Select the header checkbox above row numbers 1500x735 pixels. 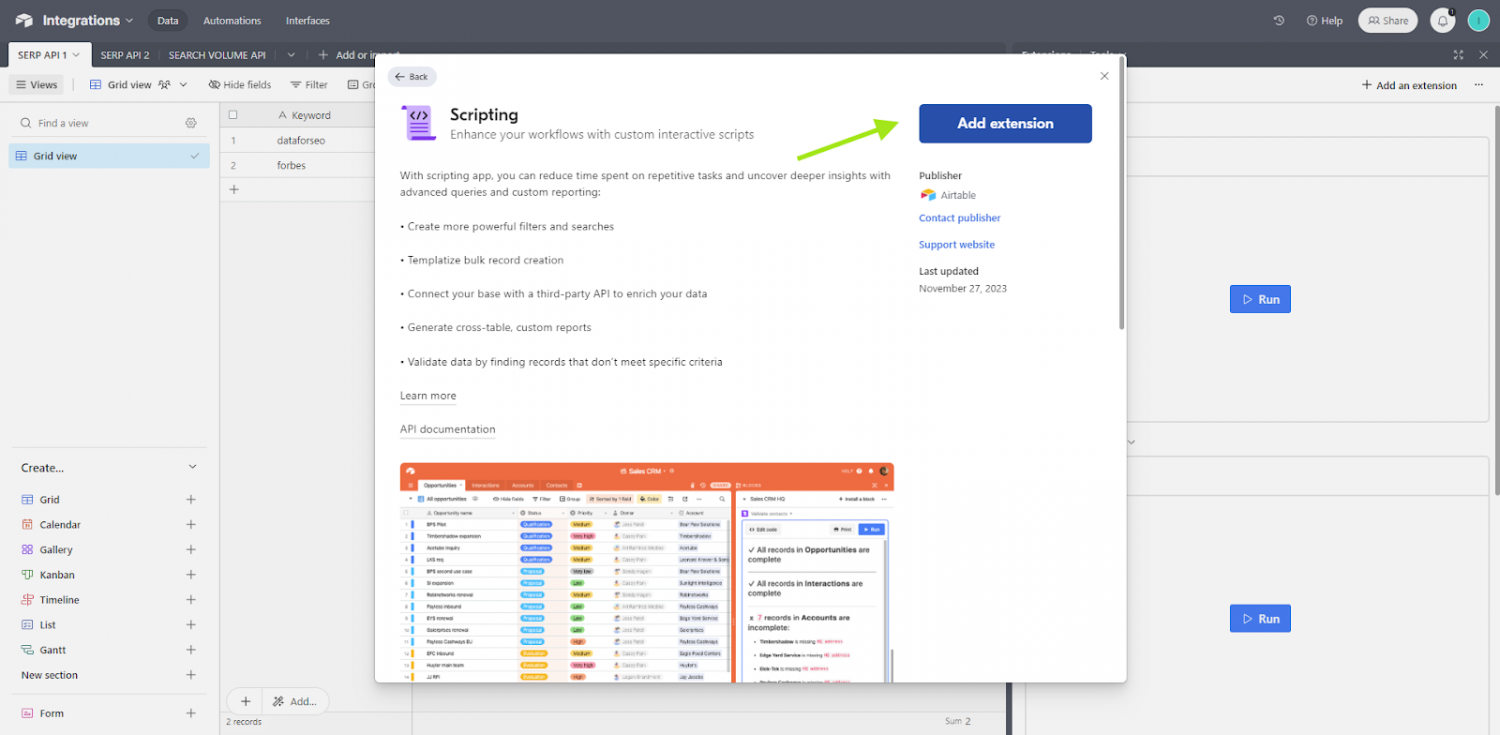232,114
